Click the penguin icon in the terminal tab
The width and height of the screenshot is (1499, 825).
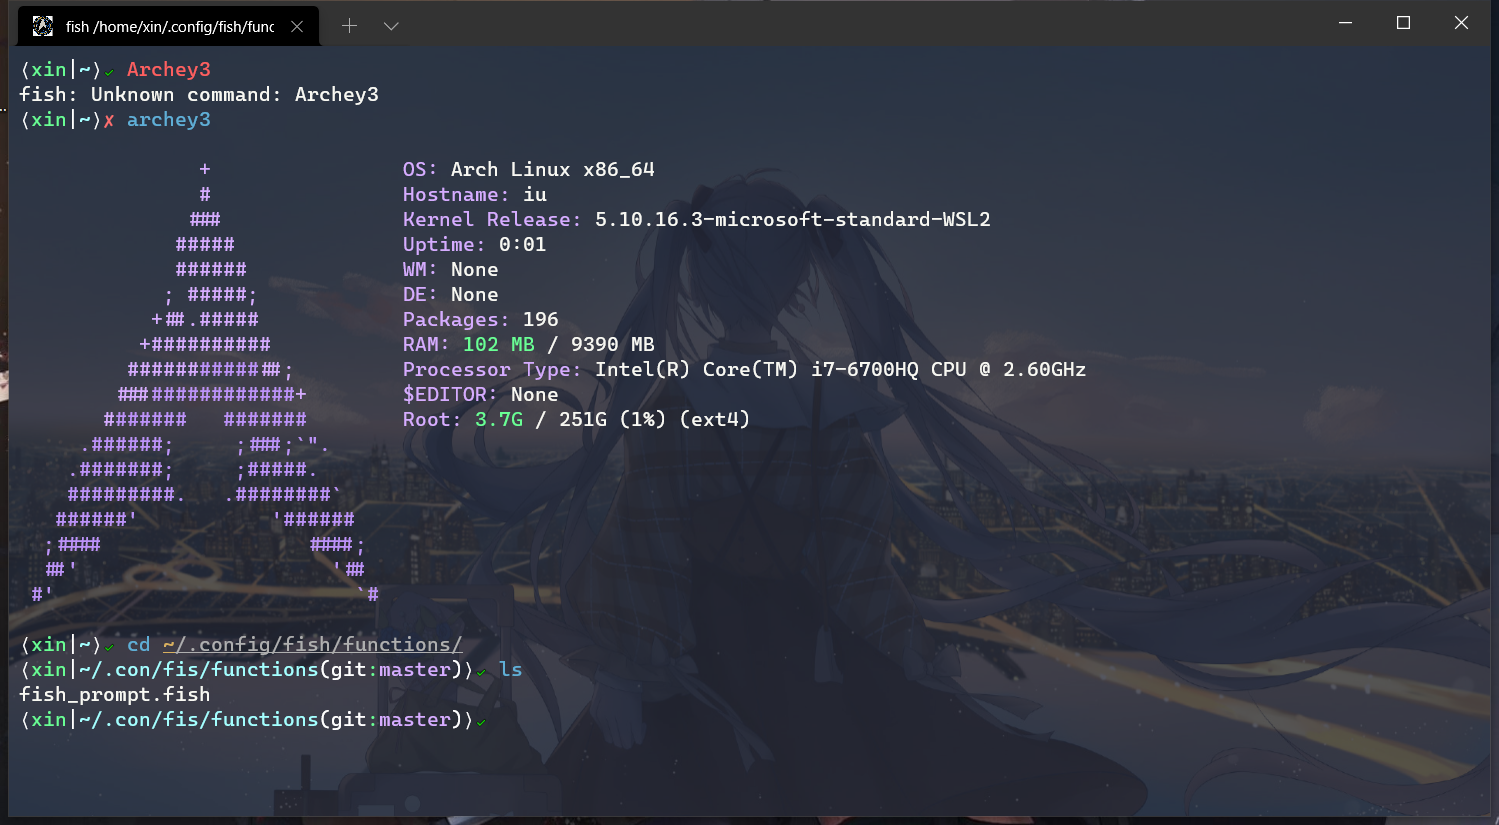tap(43, 26)
